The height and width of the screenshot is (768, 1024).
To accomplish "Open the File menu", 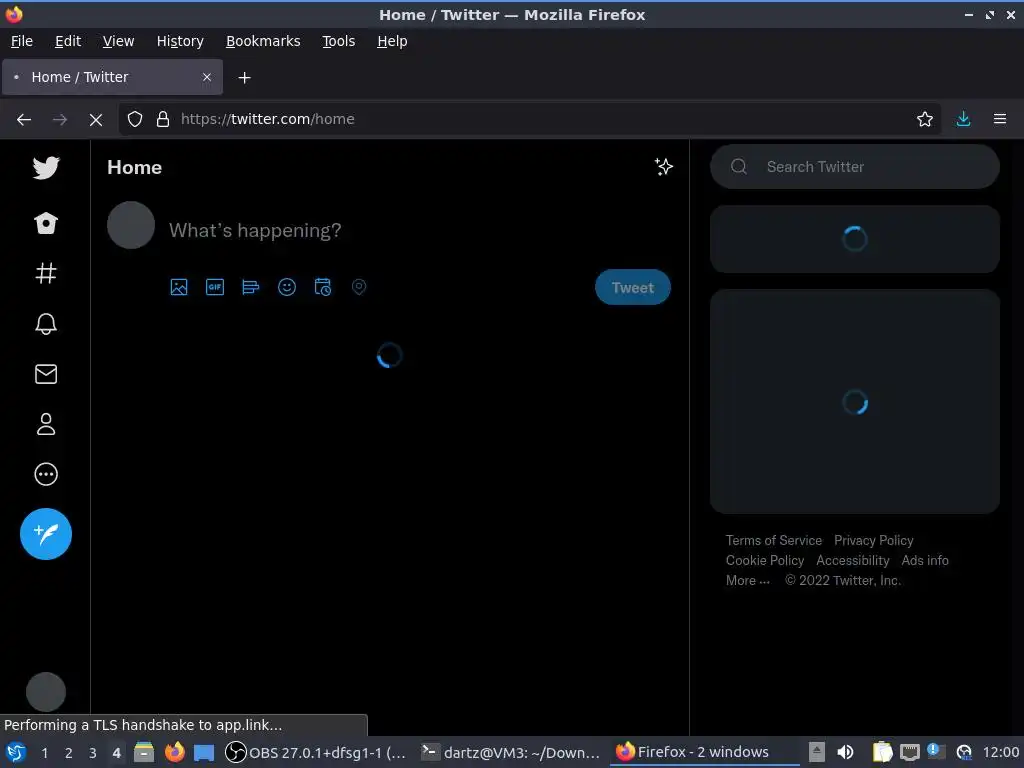I will tap(22, 41).
